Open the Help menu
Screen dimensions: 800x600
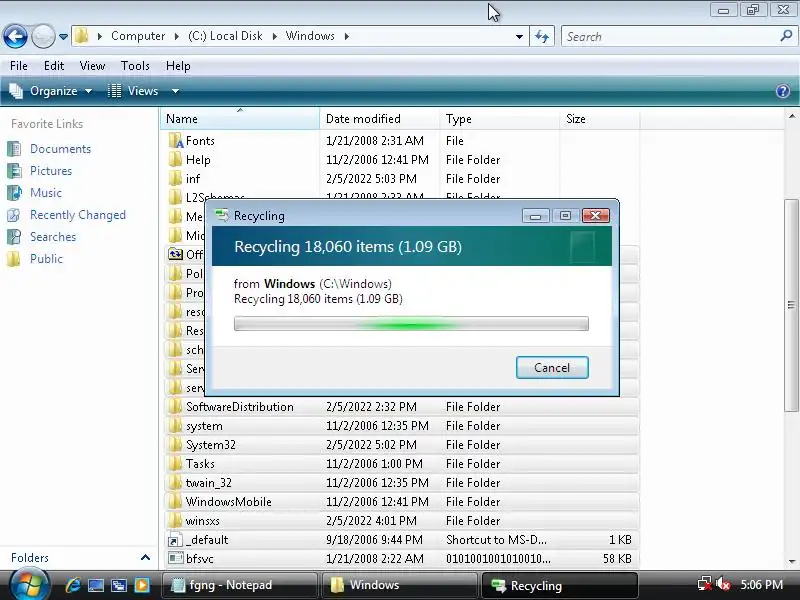coord(178,66)
